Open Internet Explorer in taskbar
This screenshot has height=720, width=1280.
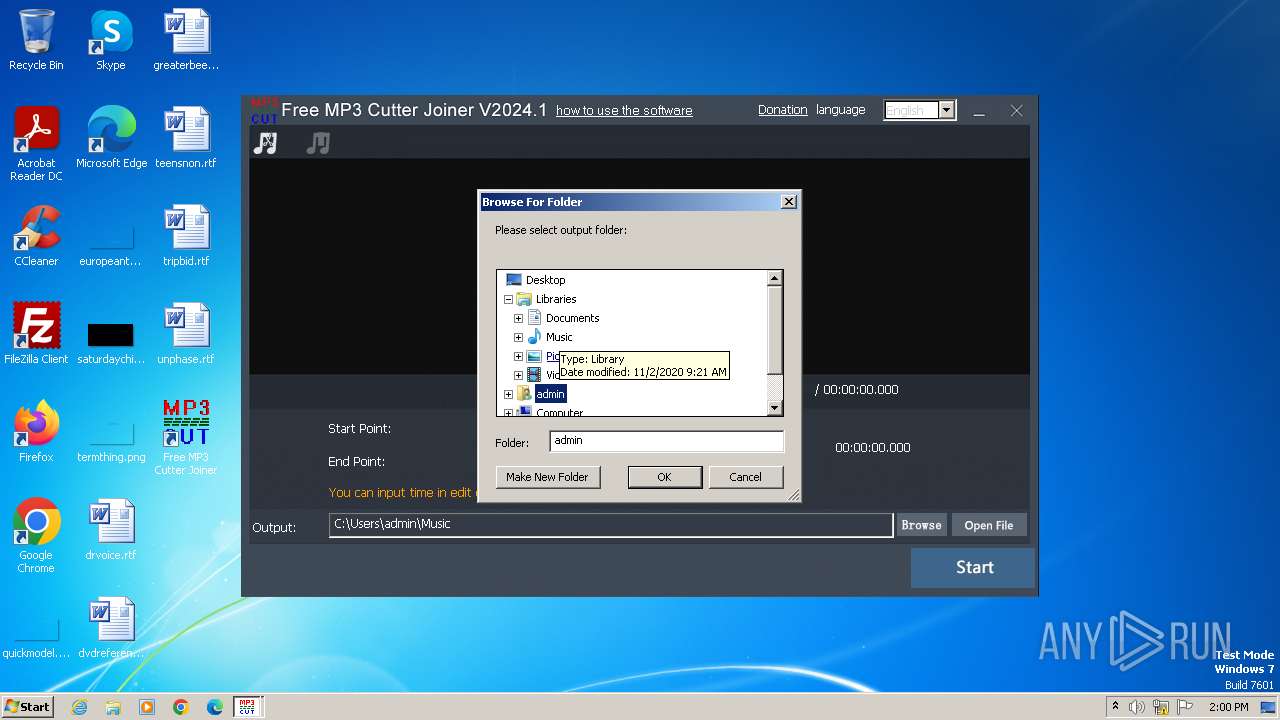[80, 707]
